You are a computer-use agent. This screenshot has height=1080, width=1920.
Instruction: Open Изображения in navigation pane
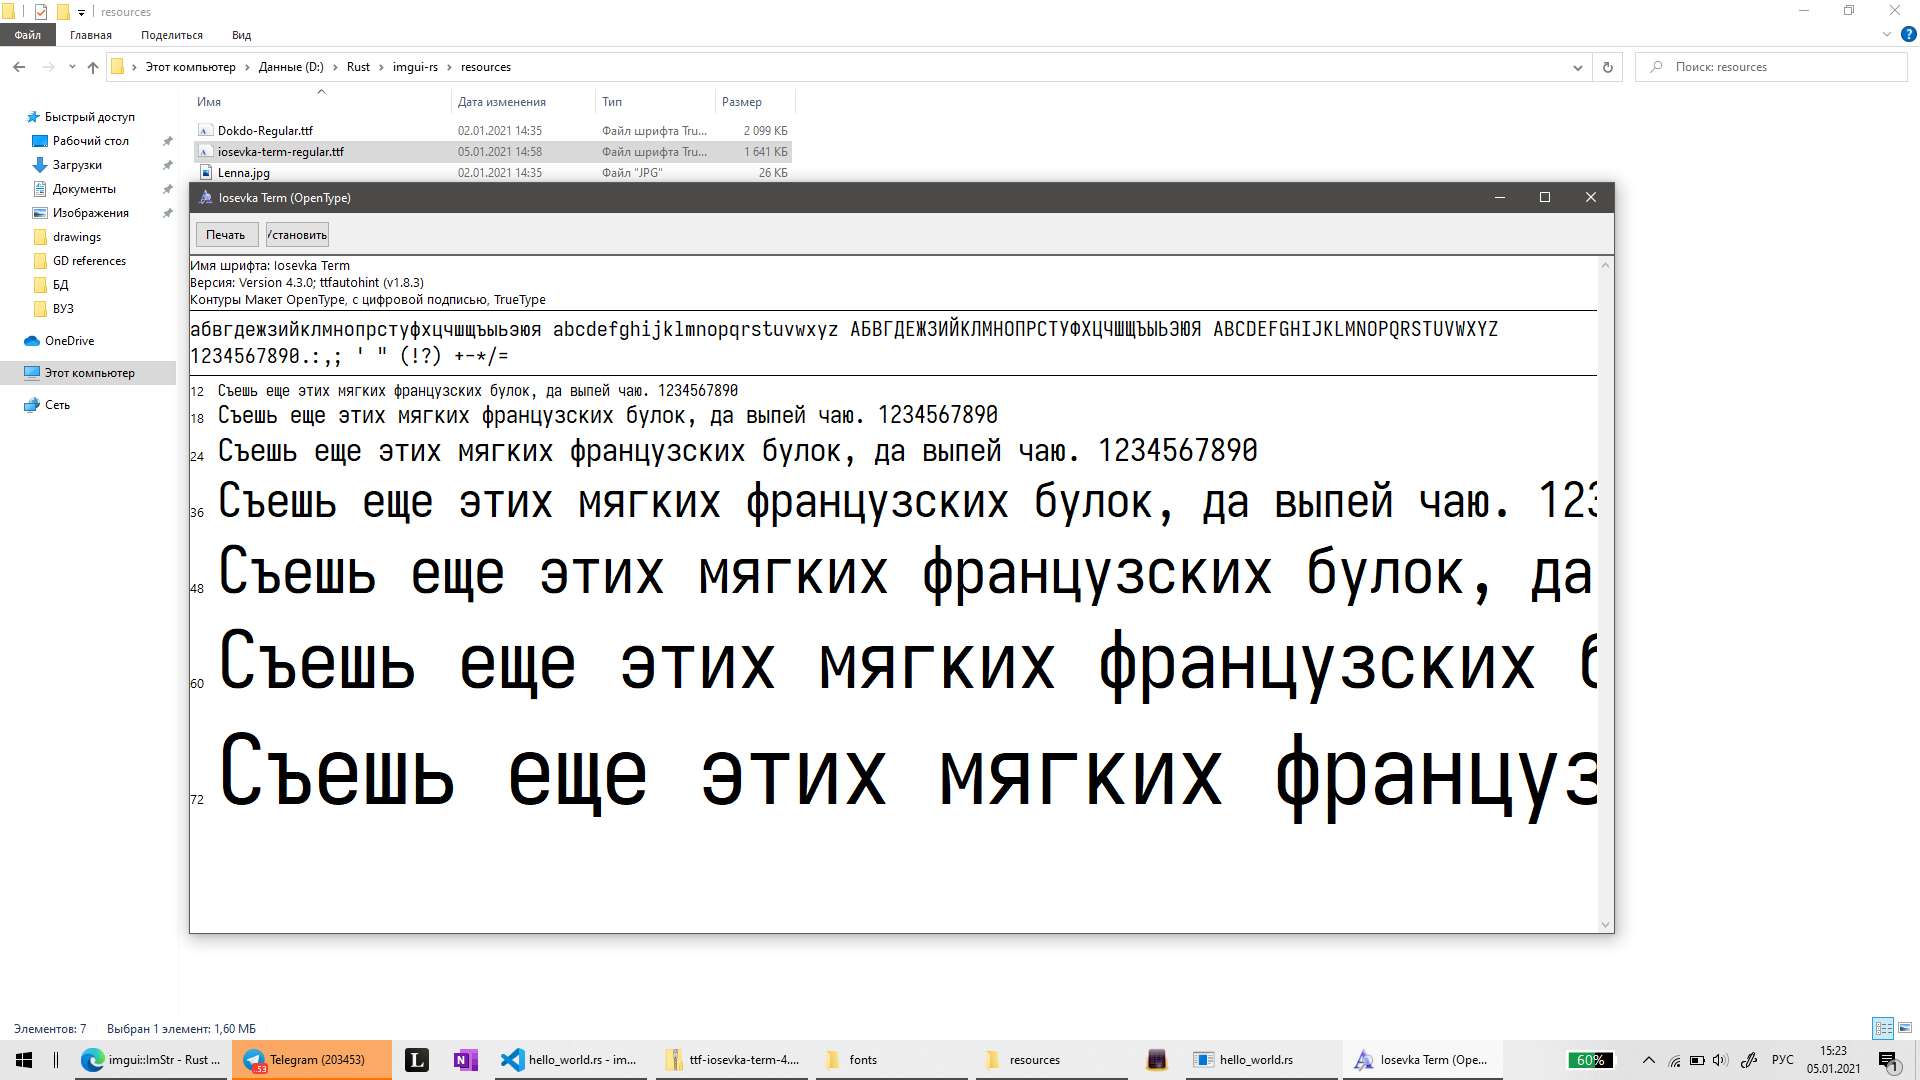[91, 213]
